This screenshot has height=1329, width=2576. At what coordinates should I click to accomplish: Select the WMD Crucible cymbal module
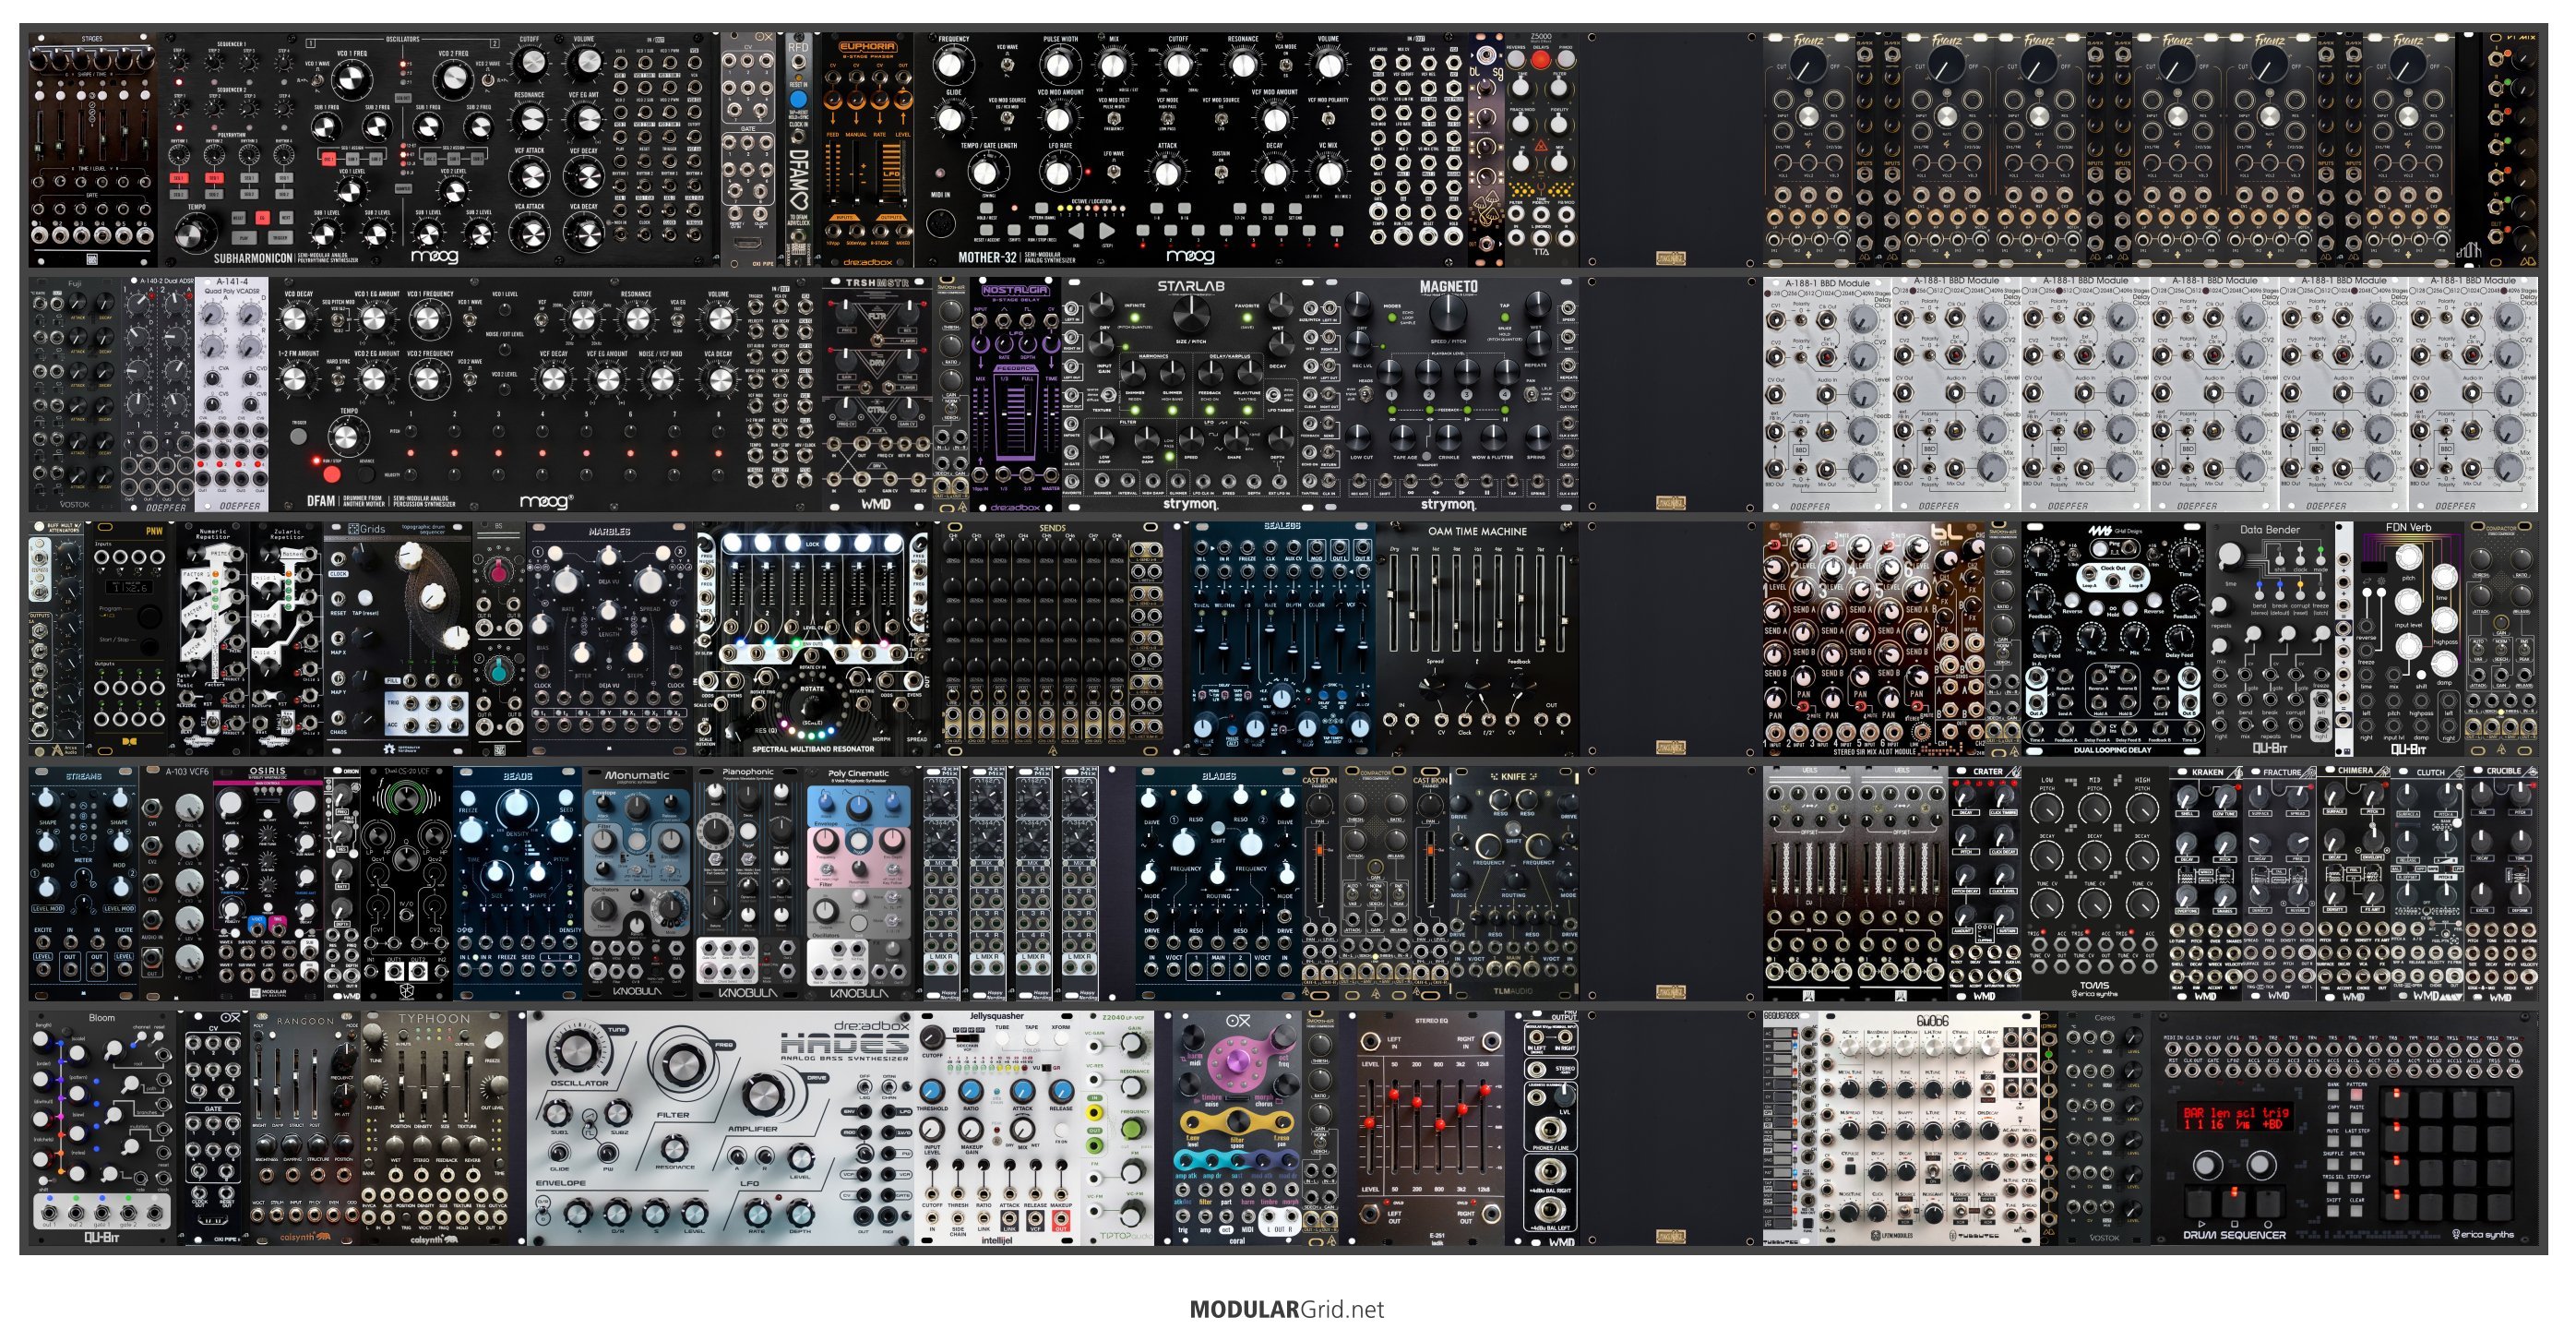pos(2502,883)
